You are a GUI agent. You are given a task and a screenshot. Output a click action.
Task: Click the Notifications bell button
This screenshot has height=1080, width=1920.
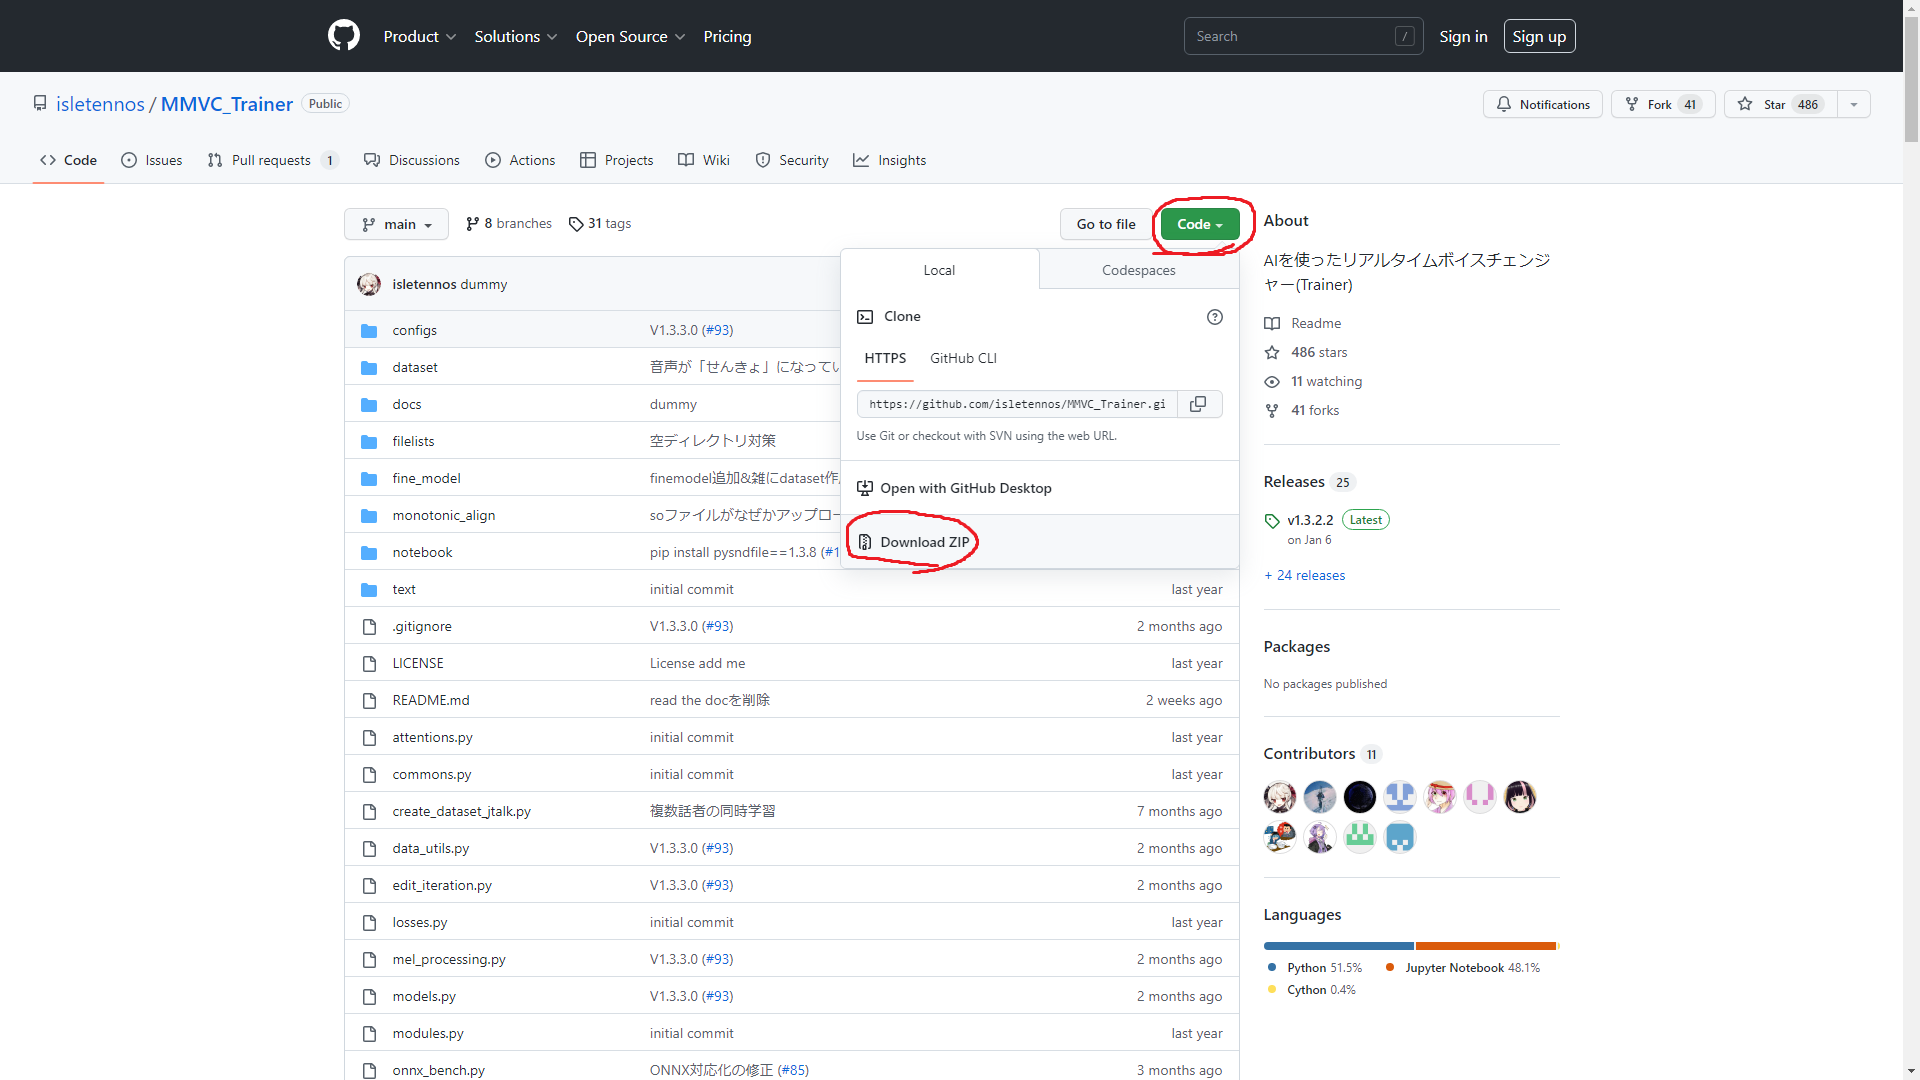coord(1542,104)
